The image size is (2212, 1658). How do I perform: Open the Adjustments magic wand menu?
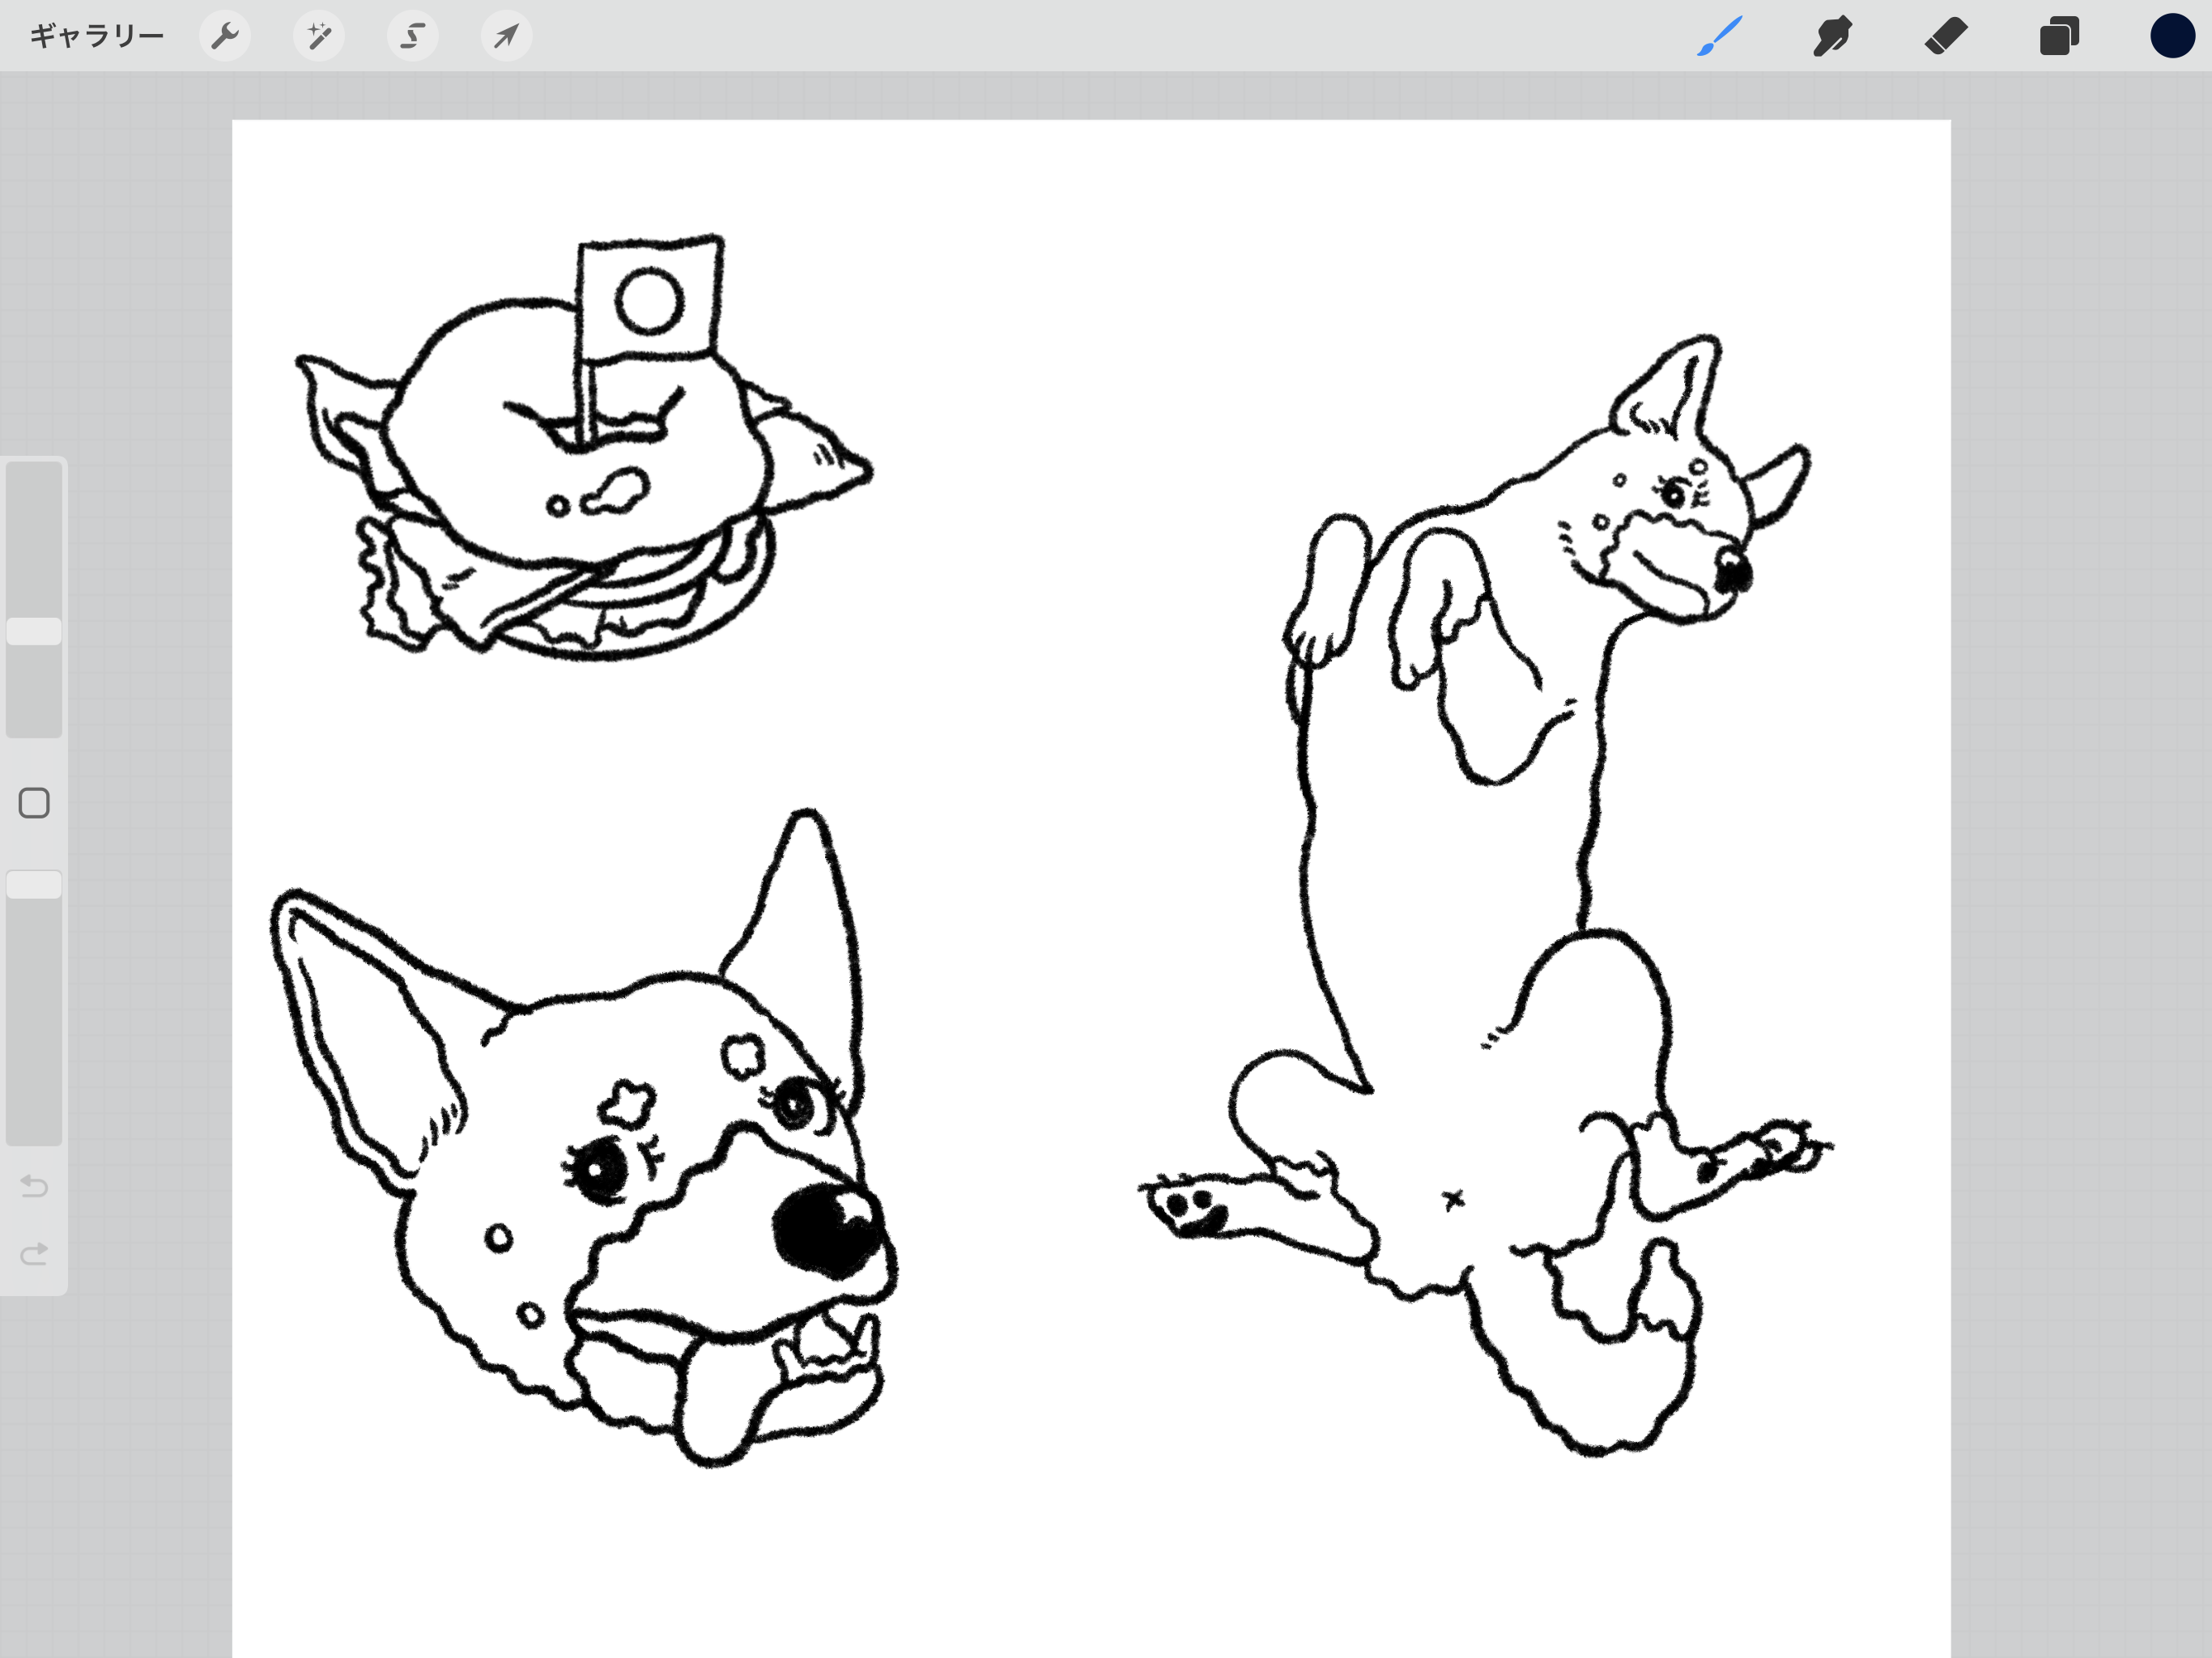[x=319, y=37]
